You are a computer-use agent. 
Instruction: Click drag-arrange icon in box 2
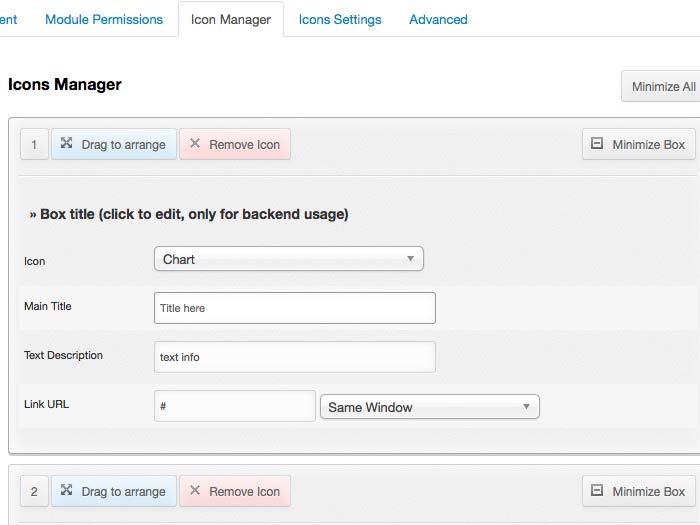click(66, 491)
